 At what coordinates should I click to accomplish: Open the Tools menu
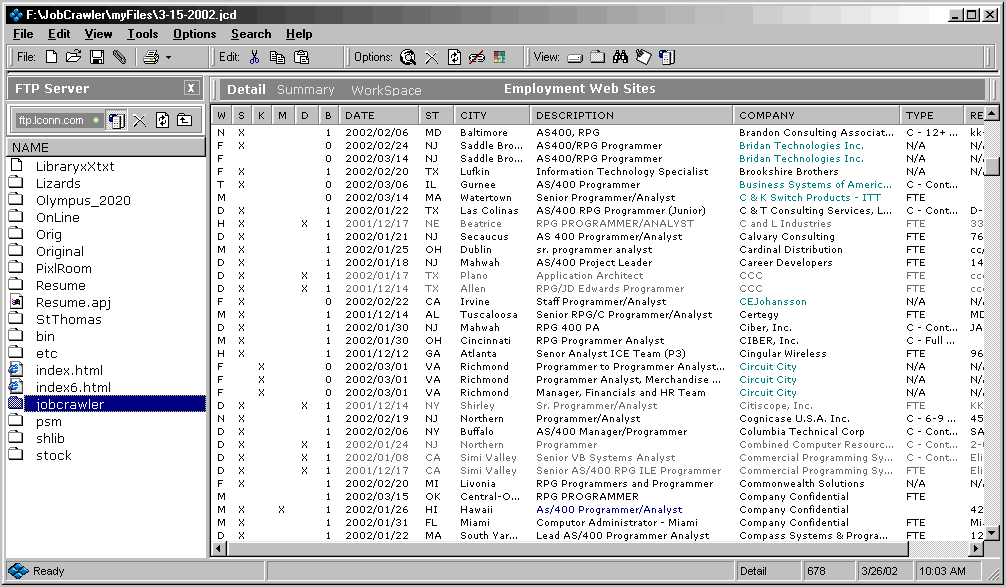tap(142, 34)
